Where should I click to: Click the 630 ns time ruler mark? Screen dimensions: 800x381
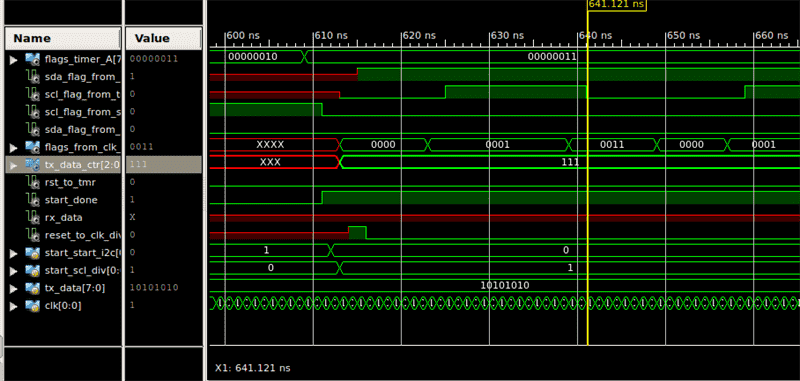pyautogui.click(x=507, y=36)
